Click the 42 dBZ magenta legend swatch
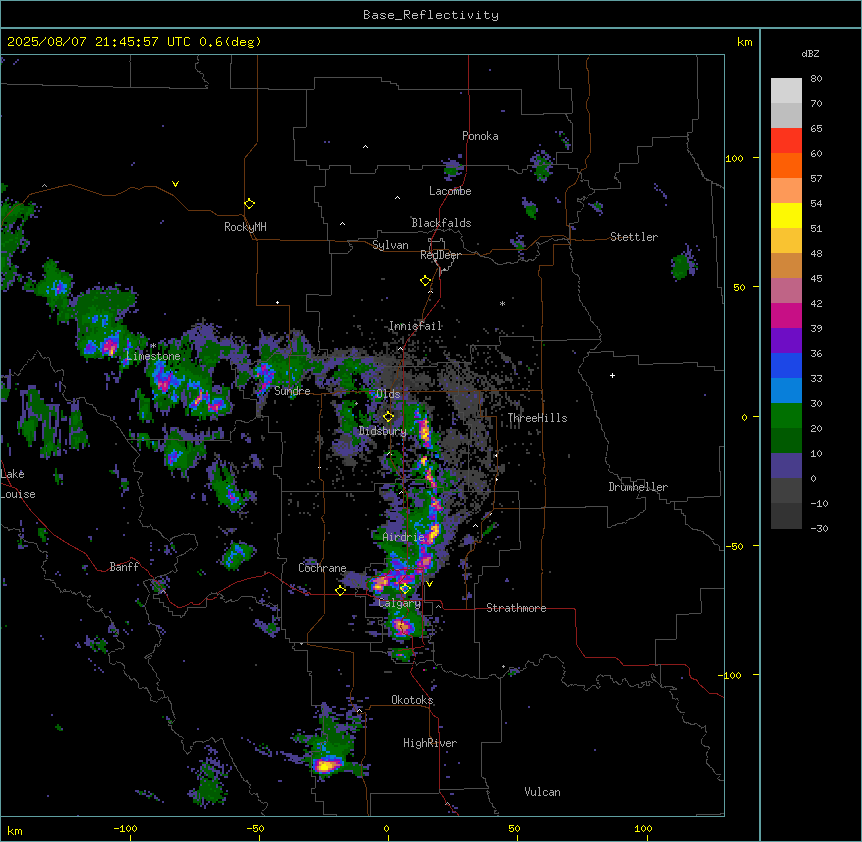 coord(786,315)
